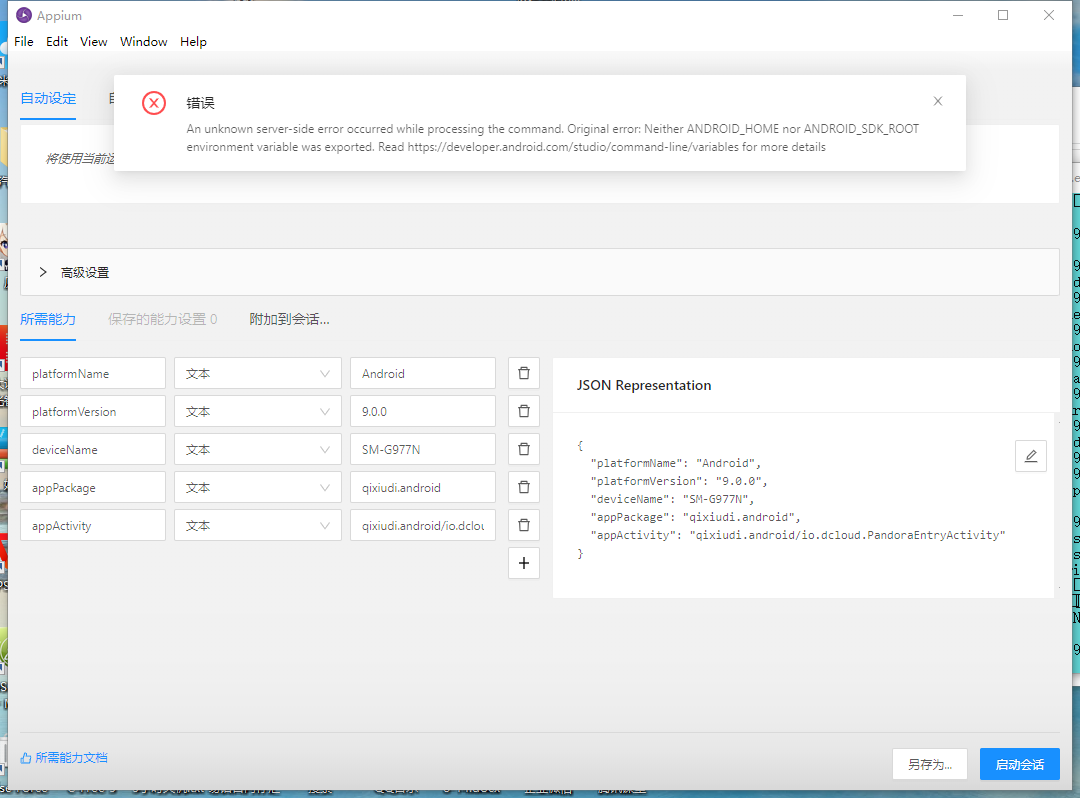Edit the raw JSON representation

(x=1030, y=456)
